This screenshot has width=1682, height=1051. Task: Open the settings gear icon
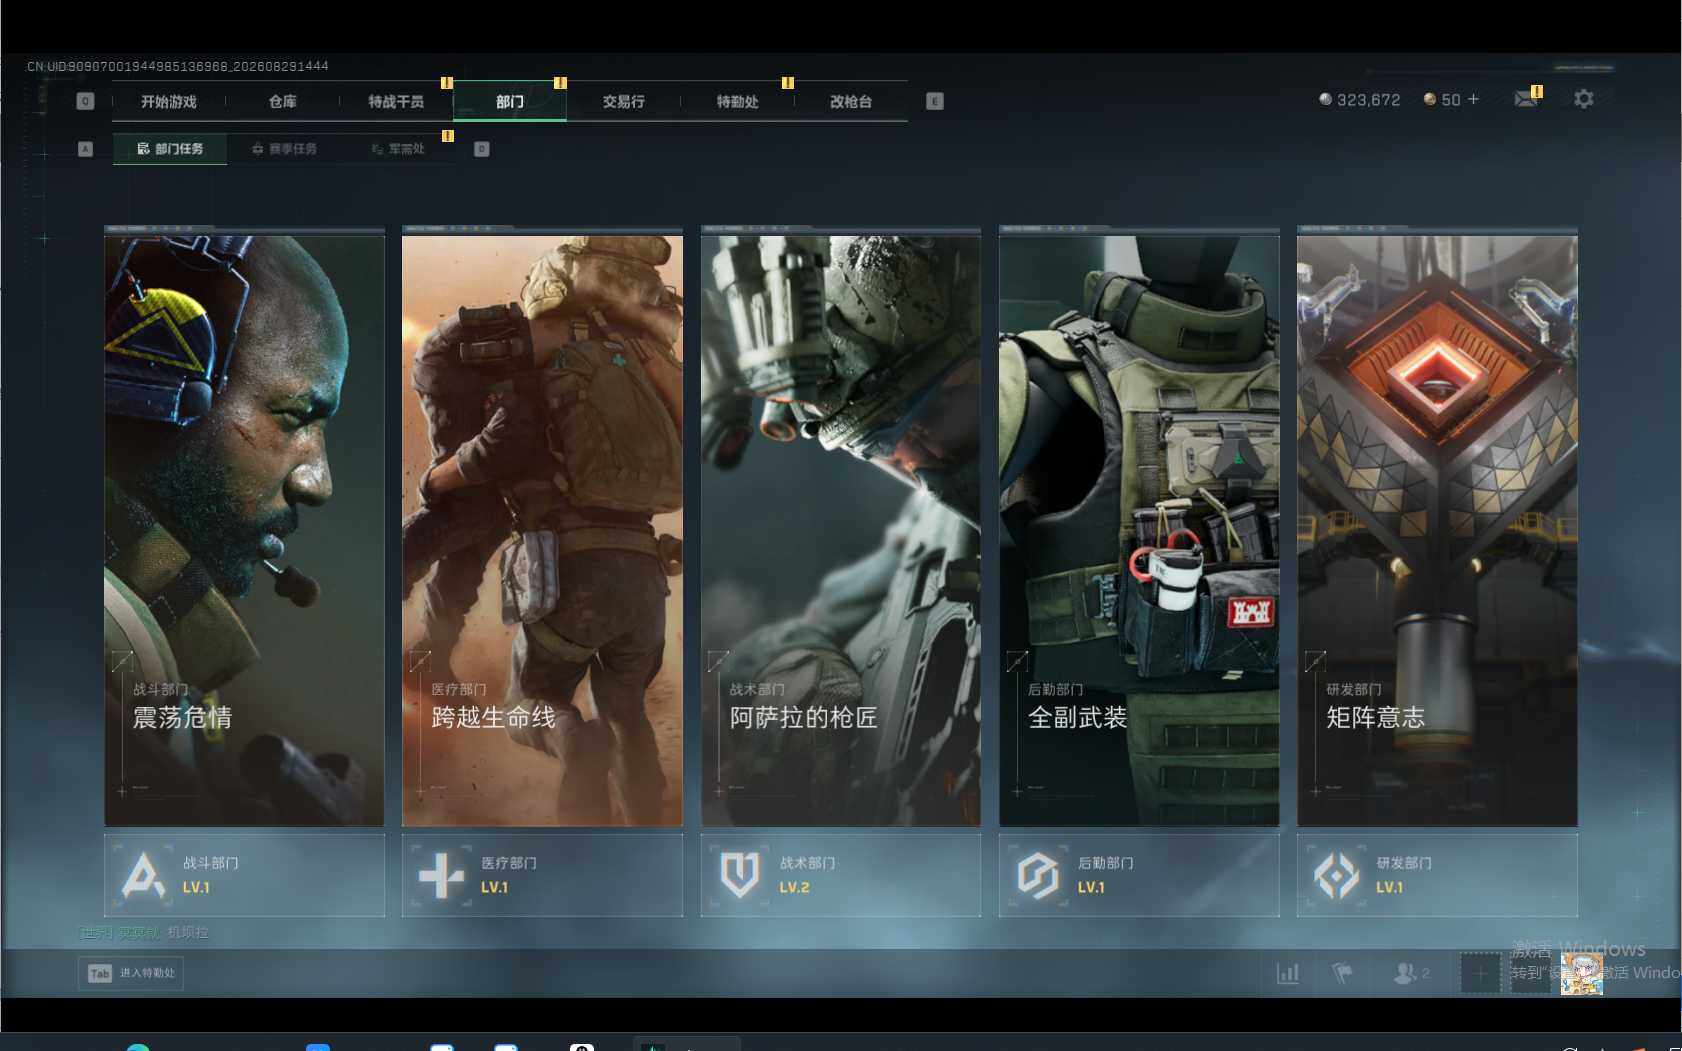coord(1583,99)
